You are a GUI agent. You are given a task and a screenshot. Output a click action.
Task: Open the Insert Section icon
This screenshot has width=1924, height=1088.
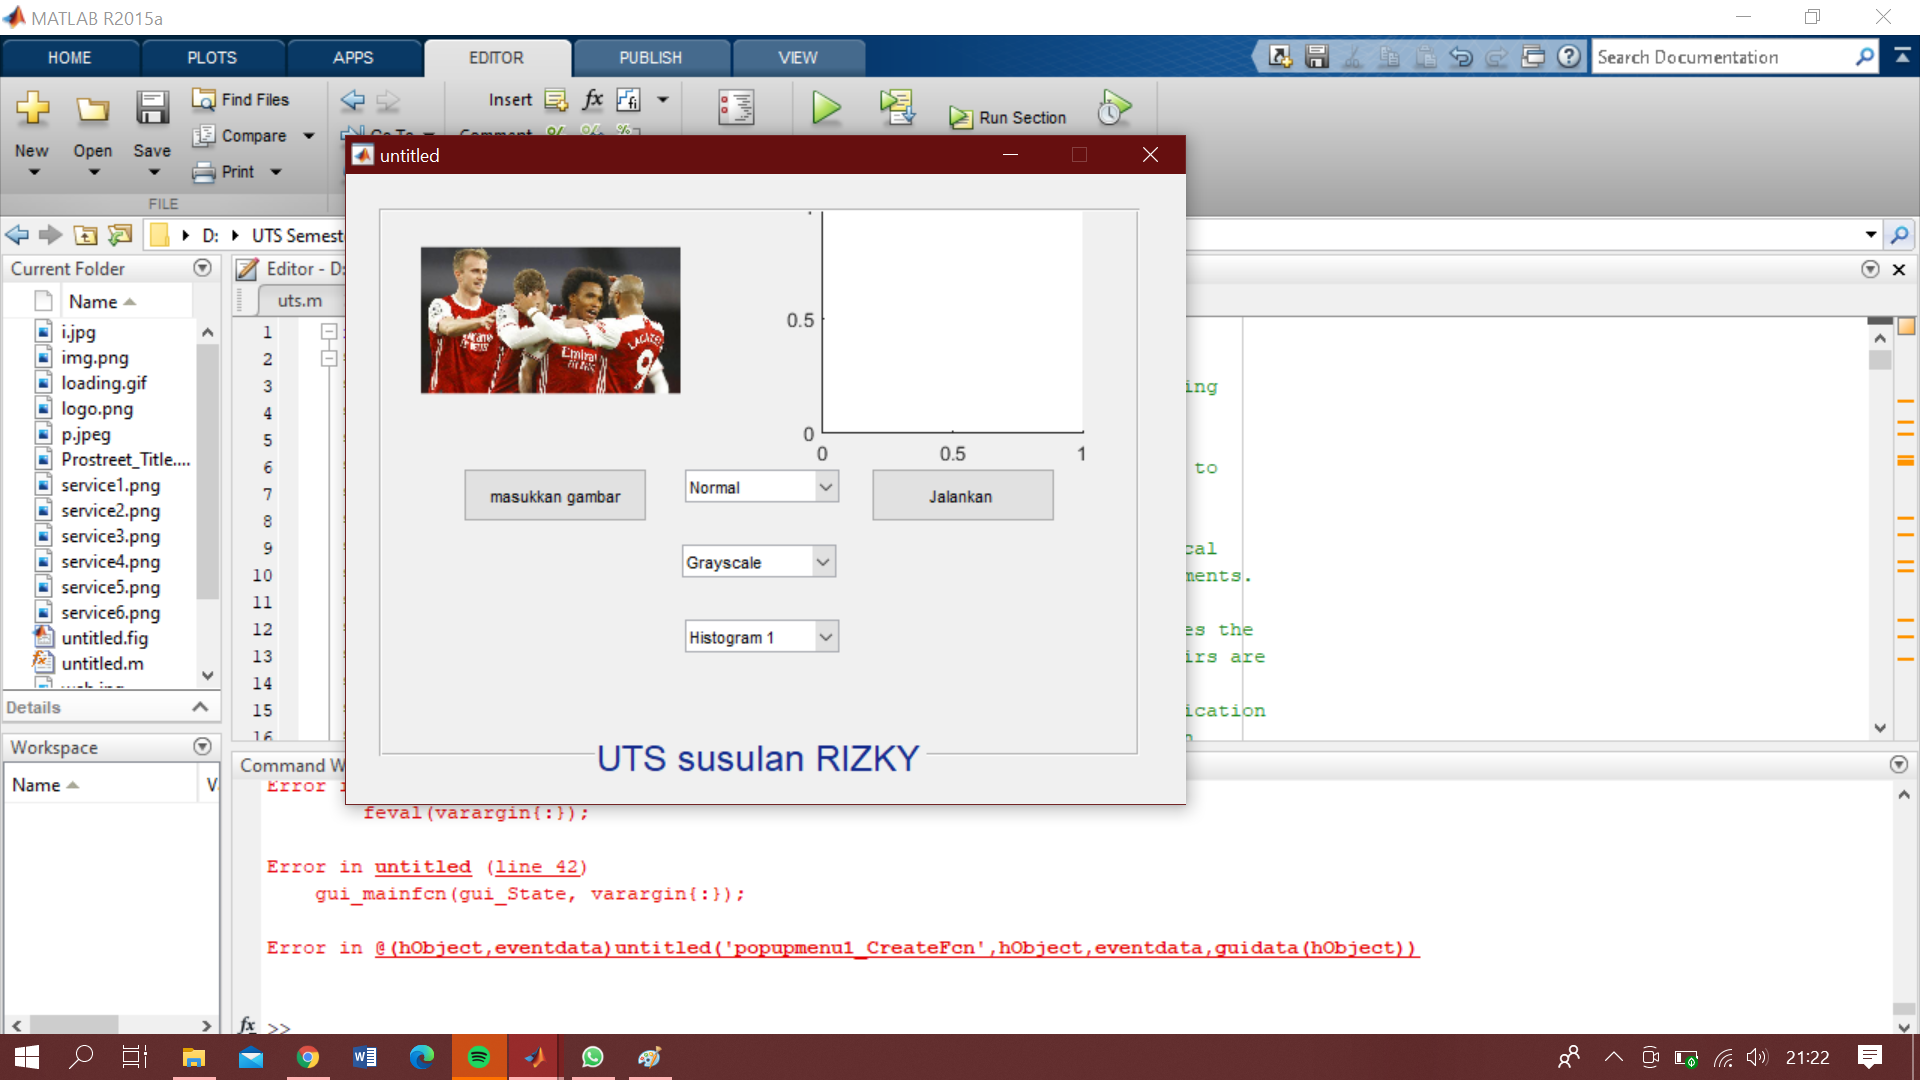[555, 100]
